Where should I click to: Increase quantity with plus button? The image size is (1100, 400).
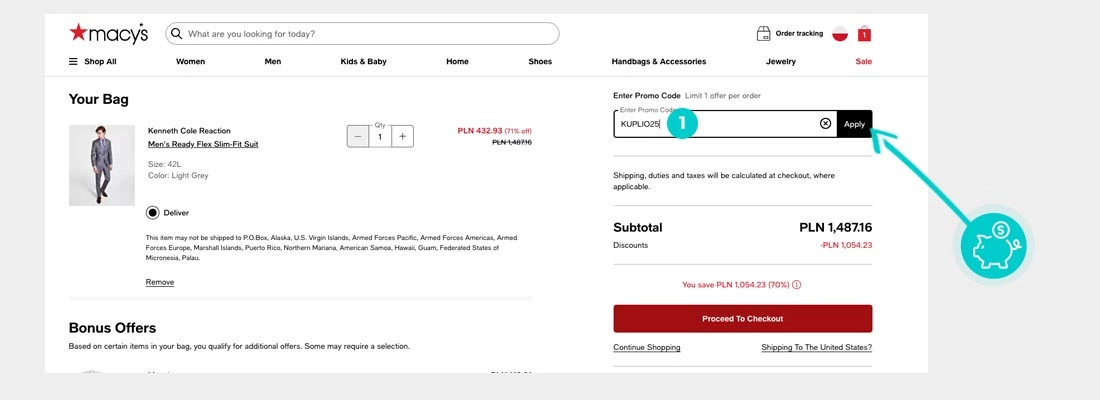tap(402, 136)
